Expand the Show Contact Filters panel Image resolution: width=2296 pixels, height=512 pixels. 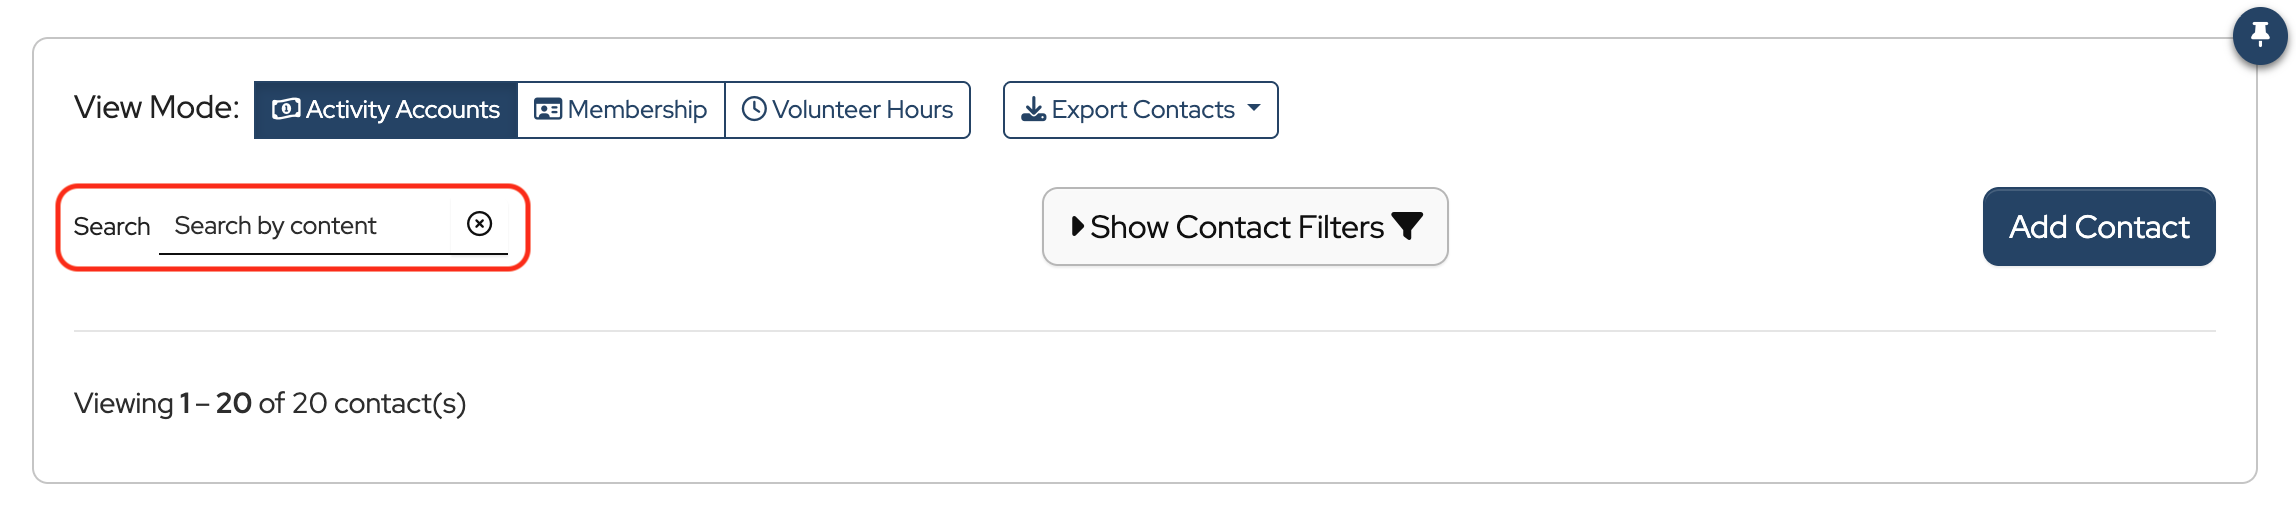tap(1244, 227)
